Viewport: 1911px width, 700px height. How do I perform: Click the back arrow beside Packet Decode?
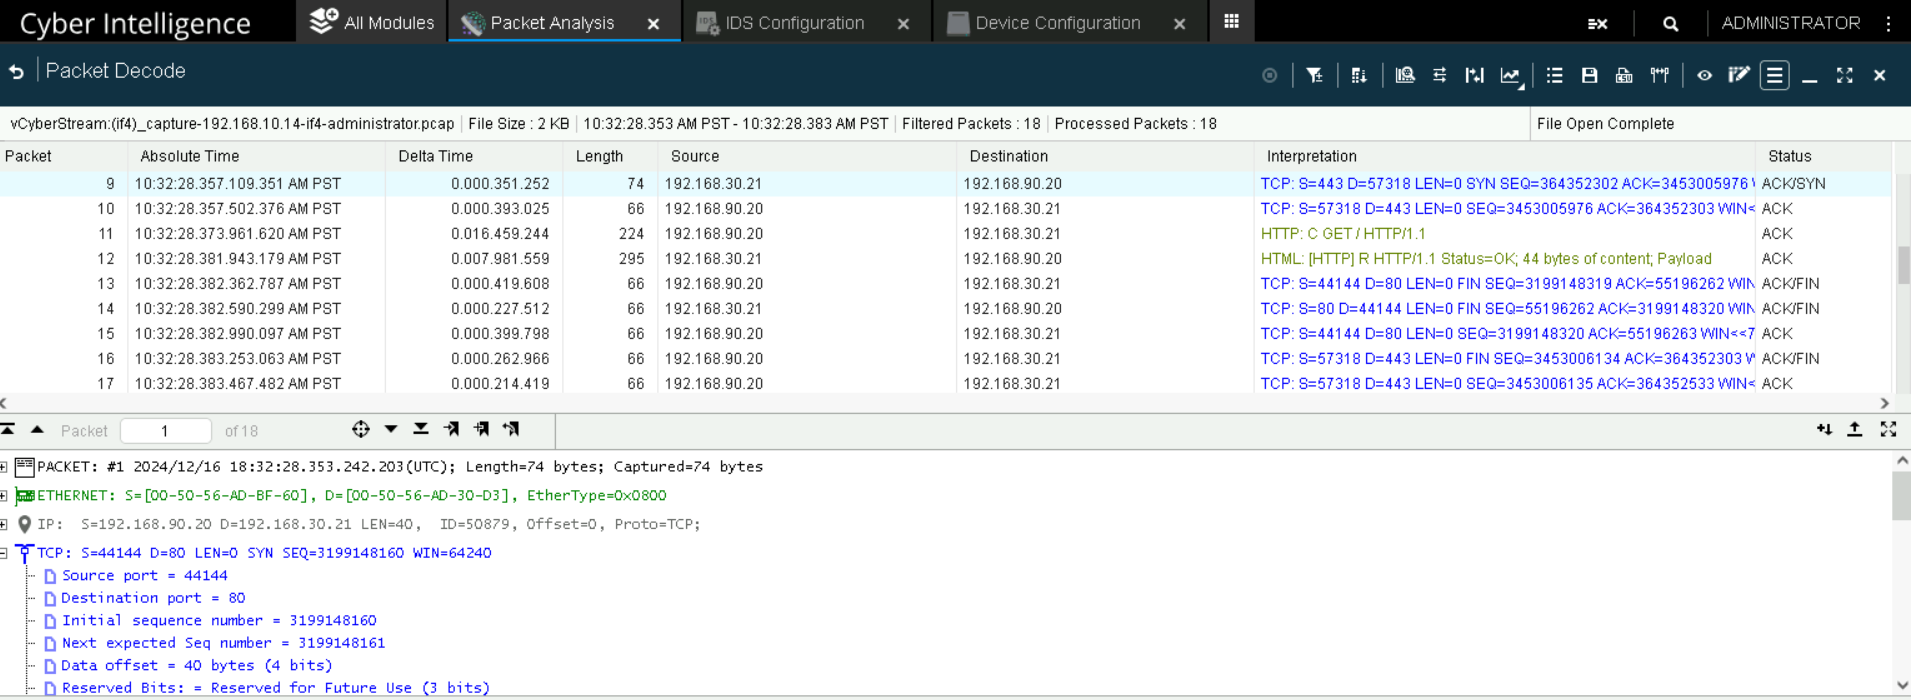(17, 72)
